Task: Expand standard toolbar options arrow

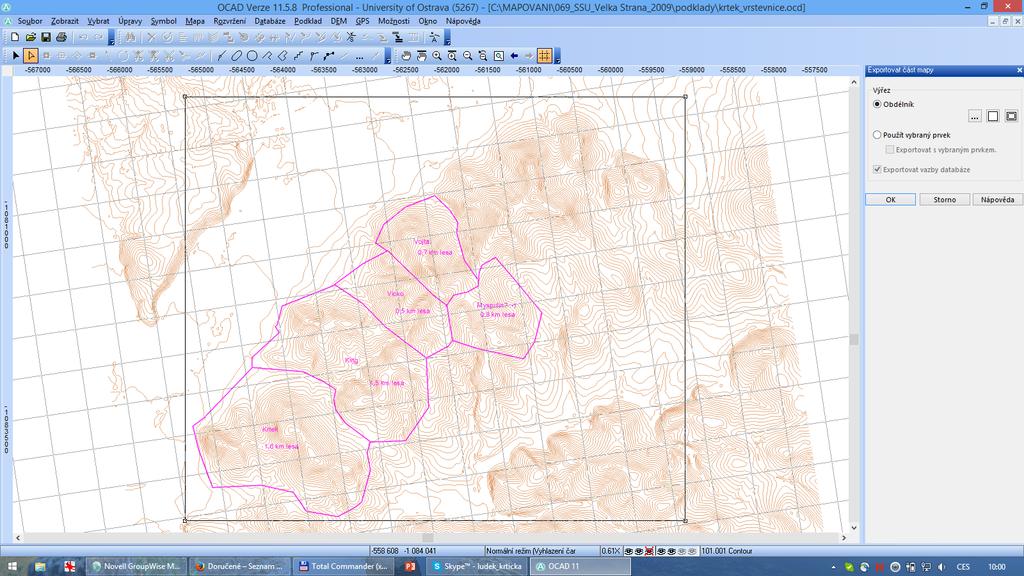Action: [x=112, y=39]
